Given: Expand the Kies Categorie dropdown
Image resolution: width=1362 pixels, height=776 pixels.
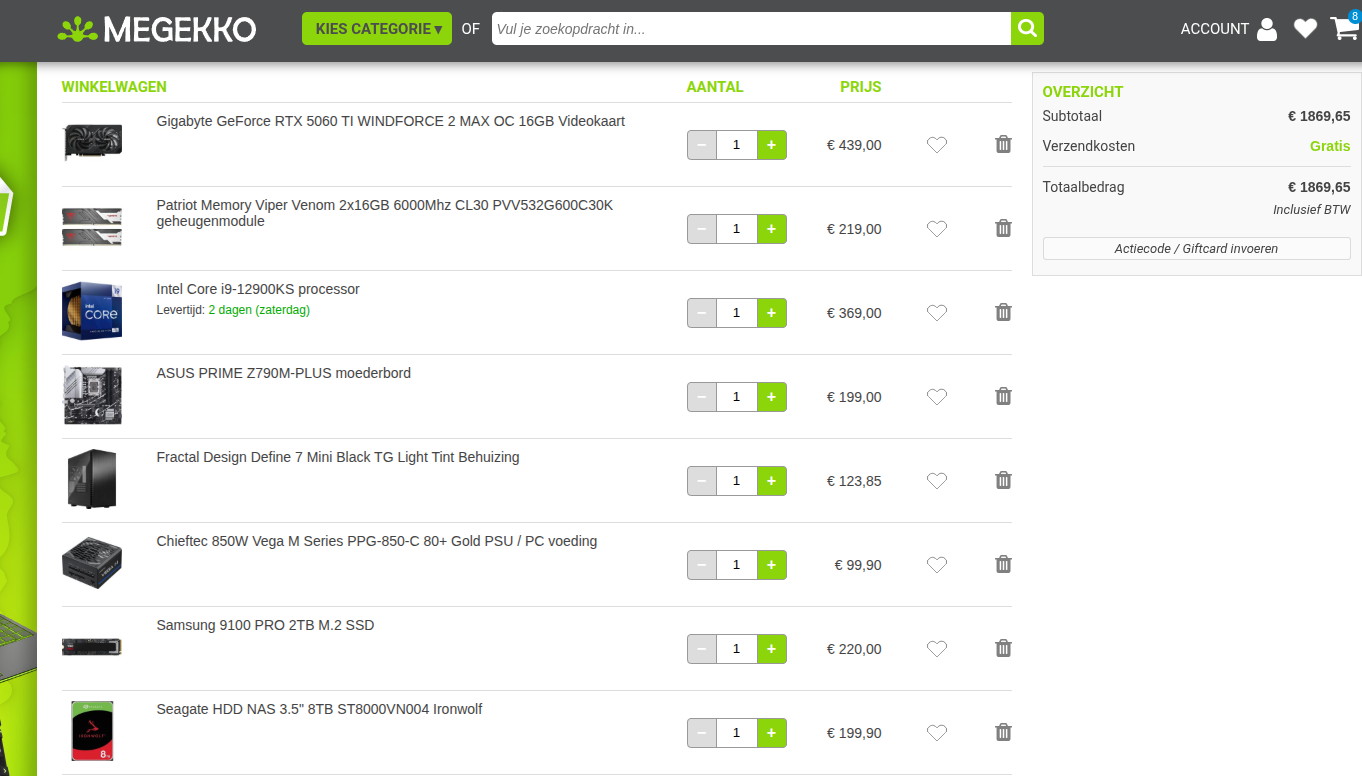Looking at the screenshot, I should coord(377,29).
